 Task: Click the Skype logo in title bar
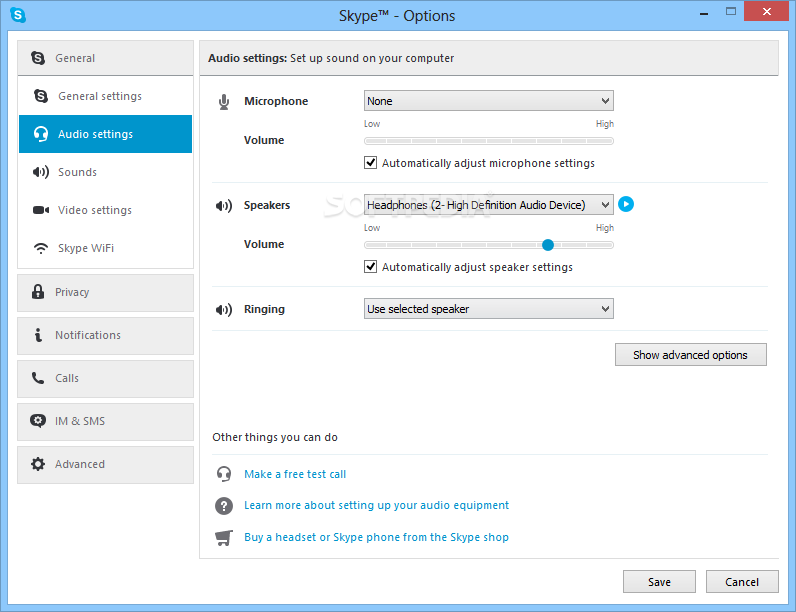[18, 15]
